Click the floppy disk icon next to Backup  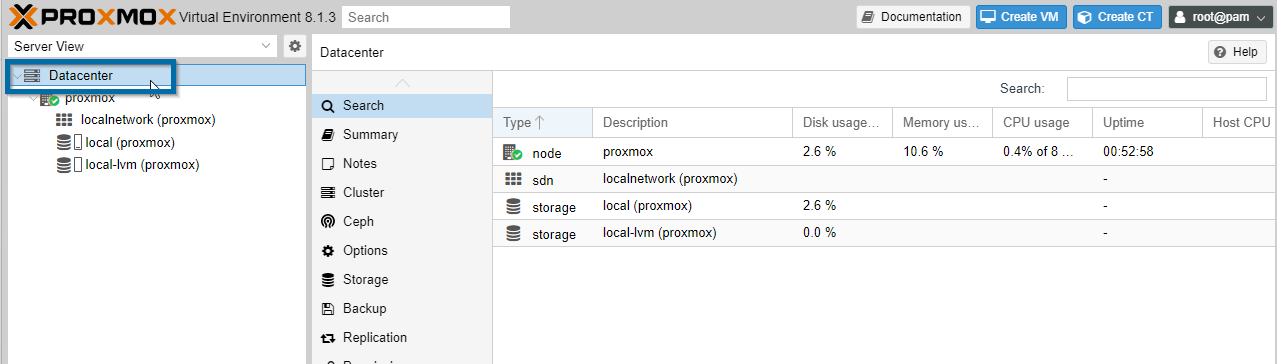tap(327, 308)
